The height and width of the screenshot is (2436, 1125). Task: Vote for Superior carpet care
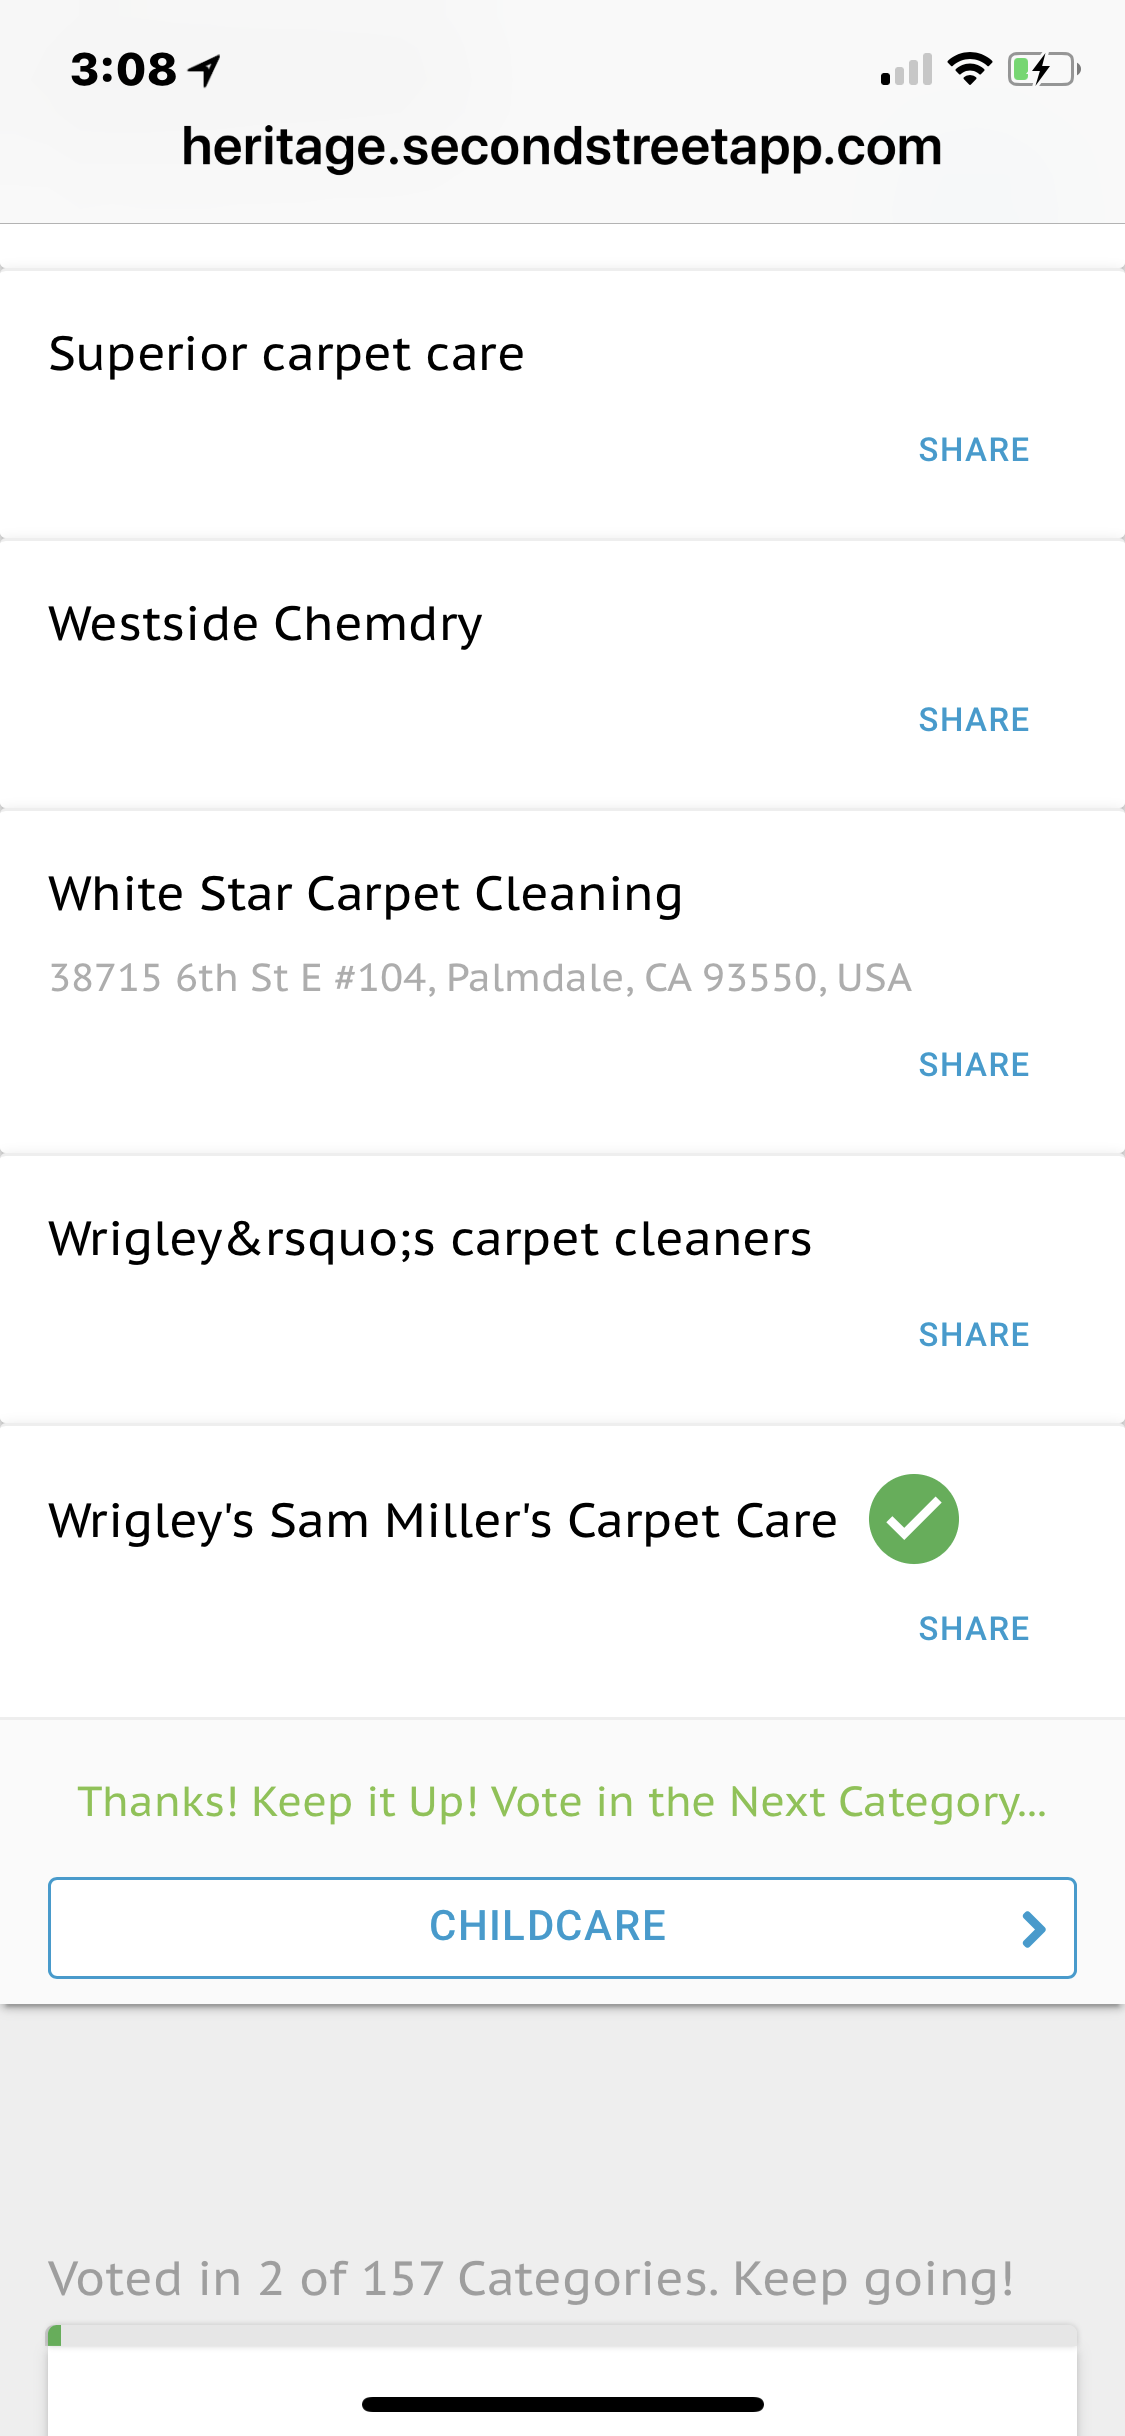pos(286,354)
